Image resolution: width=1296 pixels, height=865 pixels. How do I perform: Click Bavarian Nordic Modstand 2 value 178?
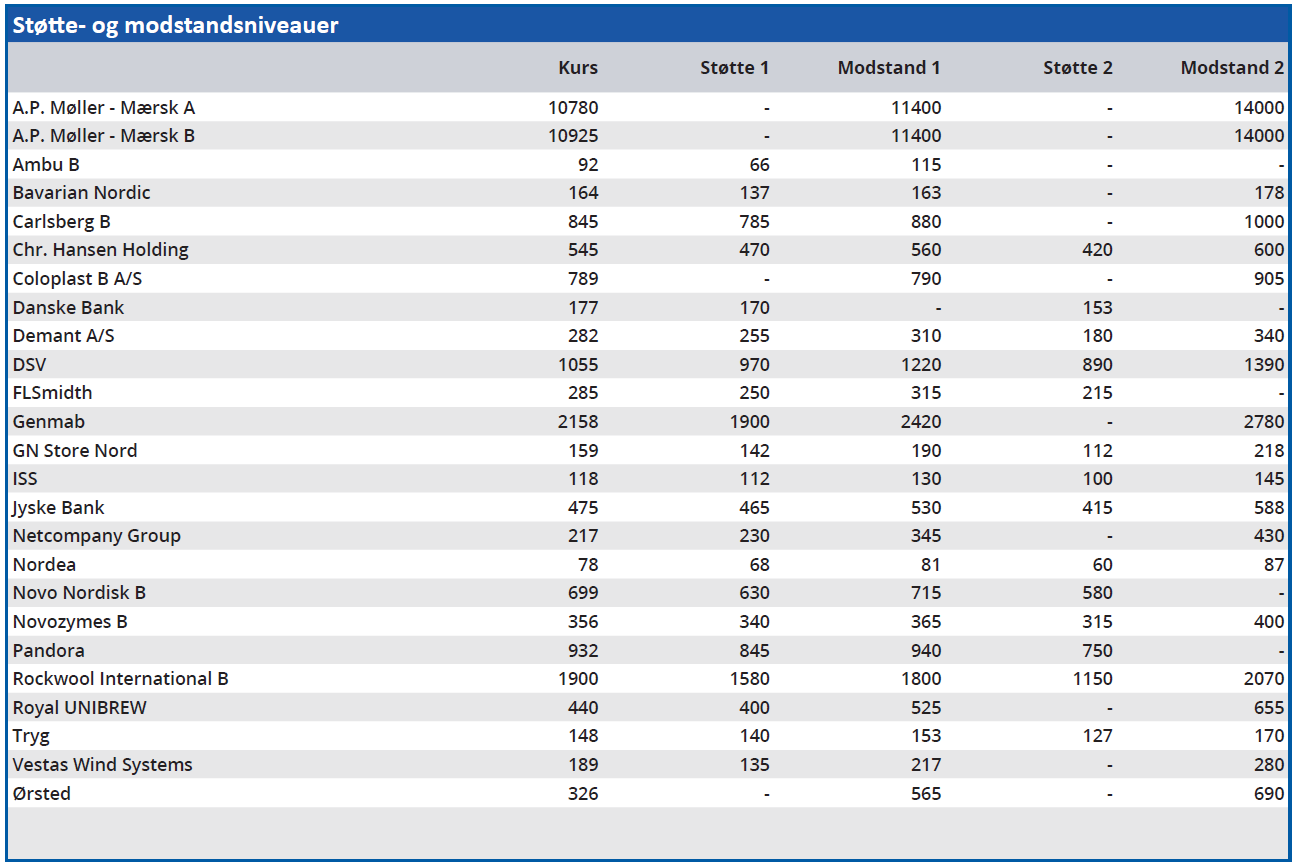pos(1269,193)
